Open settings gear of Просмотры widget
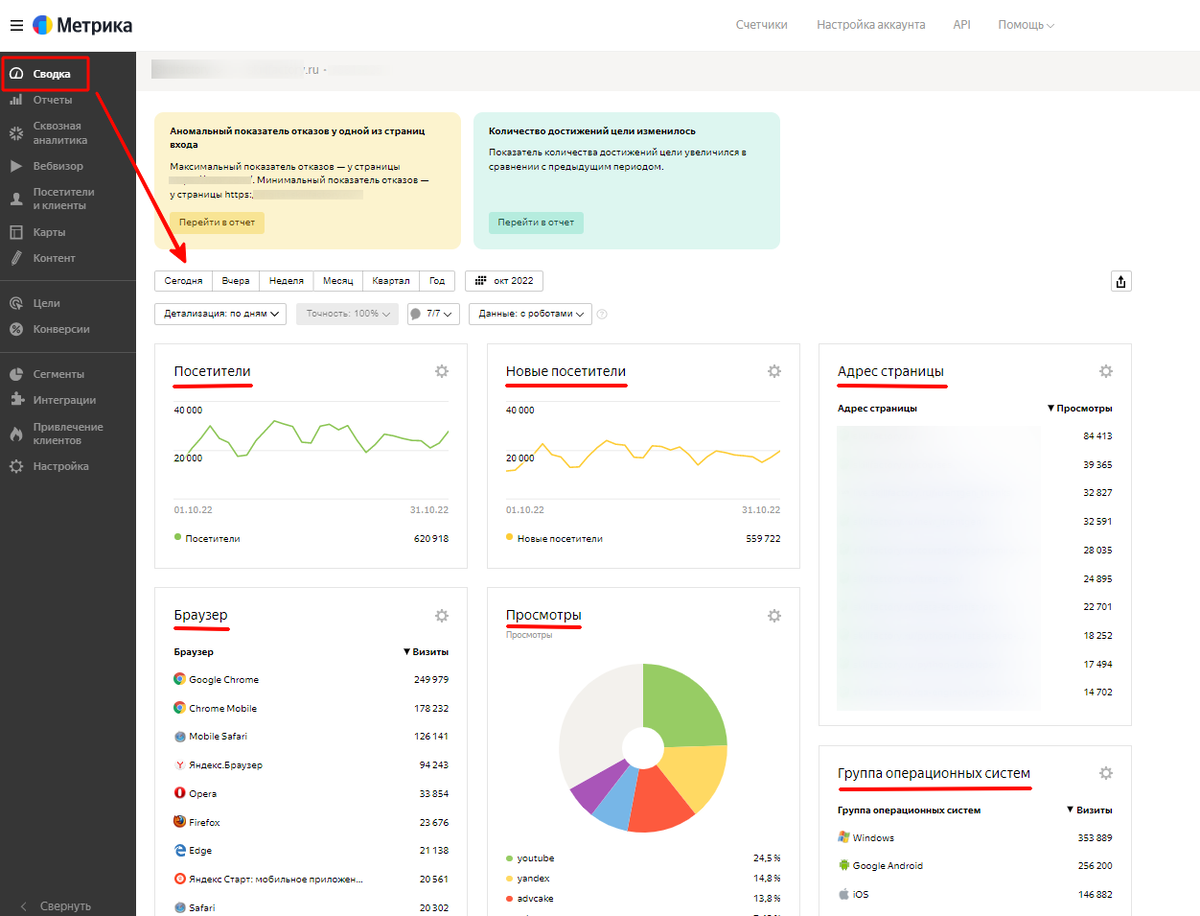Screen dimensions: 1200x916 [774, 615]
